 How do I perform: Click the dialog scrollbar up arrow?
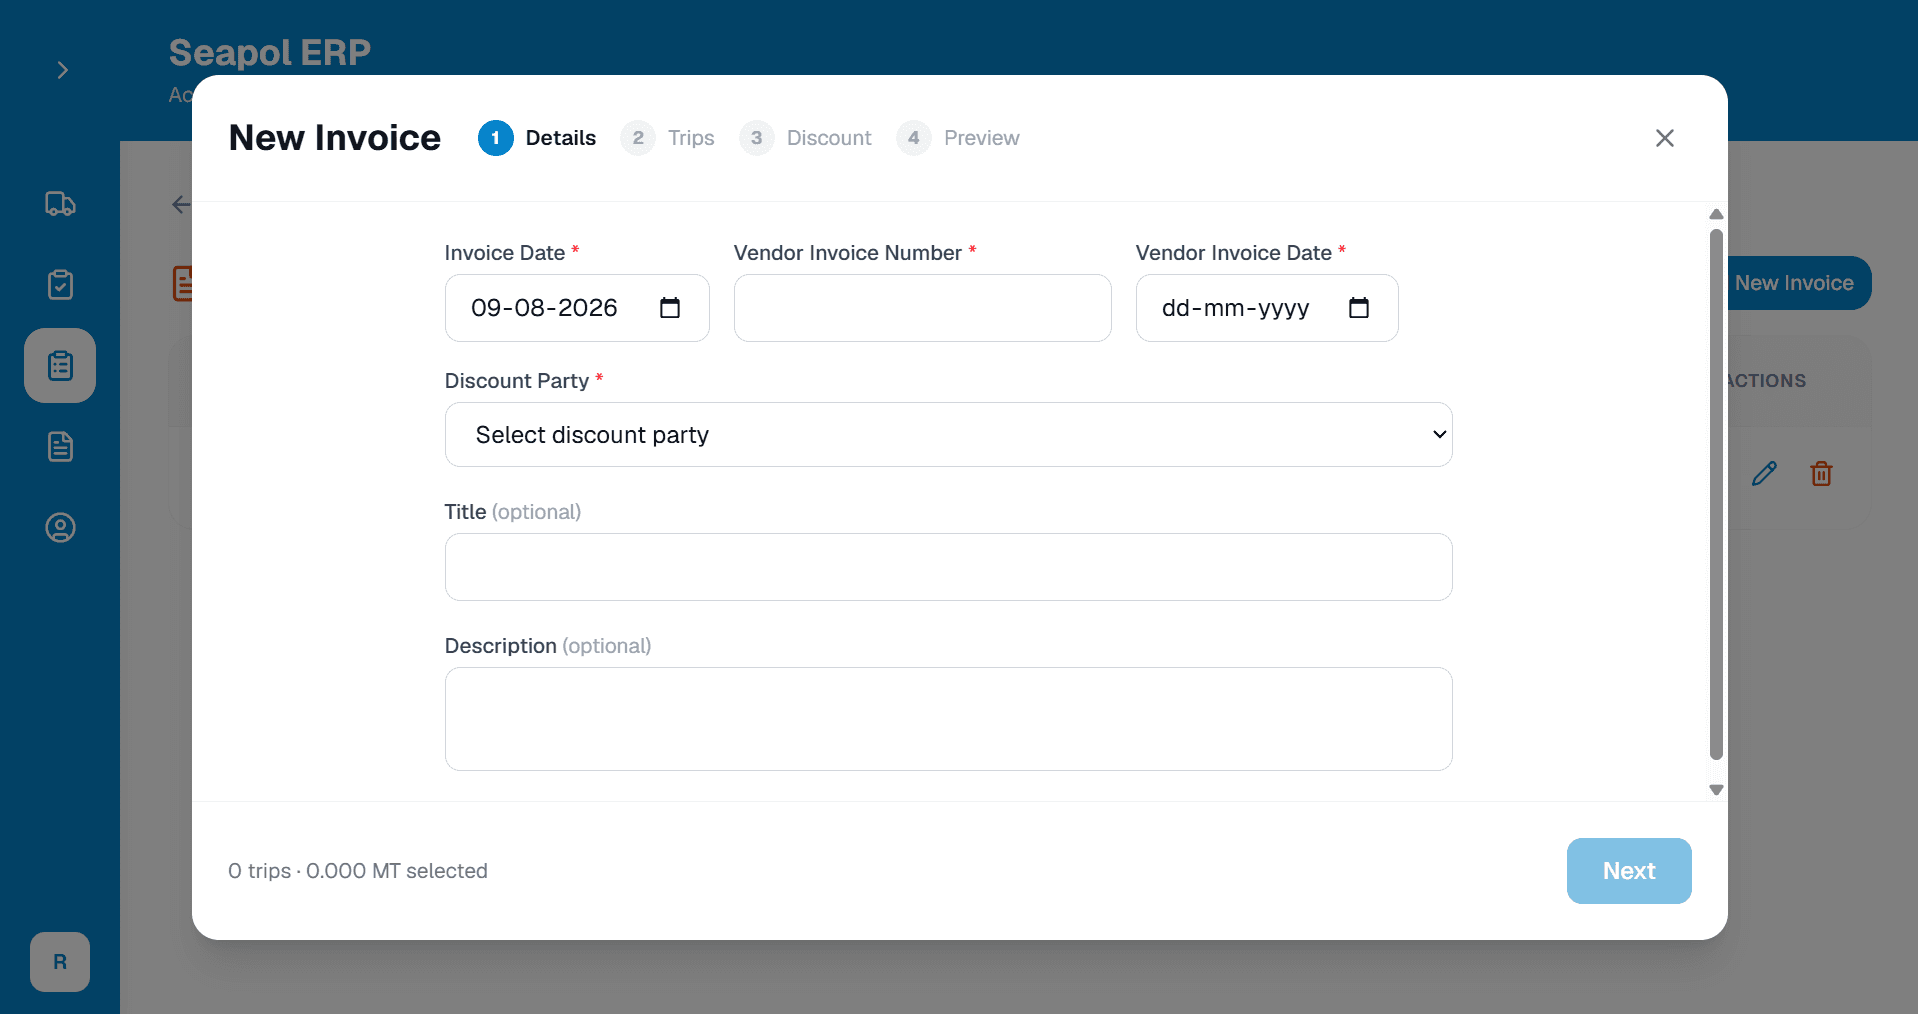[1716, 214]
